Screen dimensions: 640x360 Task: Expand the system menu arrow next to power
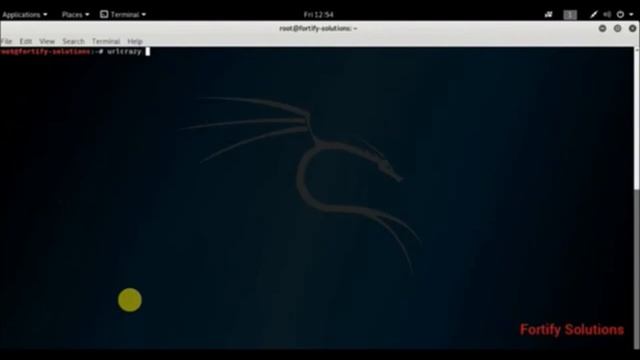click(631, 15)
